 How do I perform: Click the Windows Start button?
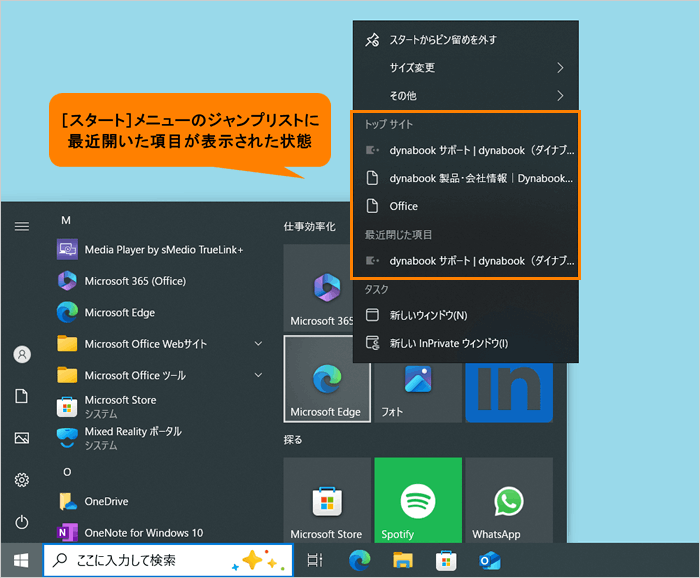coord(21,560)
